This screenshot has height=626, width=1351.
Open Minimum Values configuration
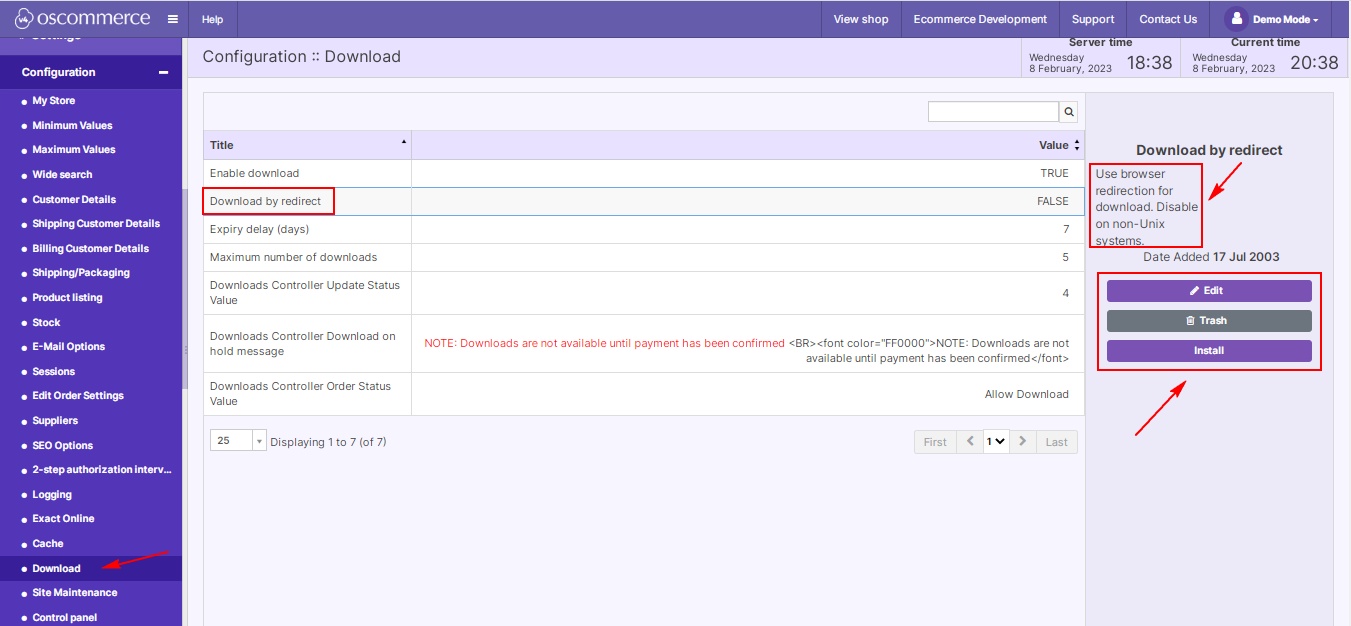coord(72,126)
